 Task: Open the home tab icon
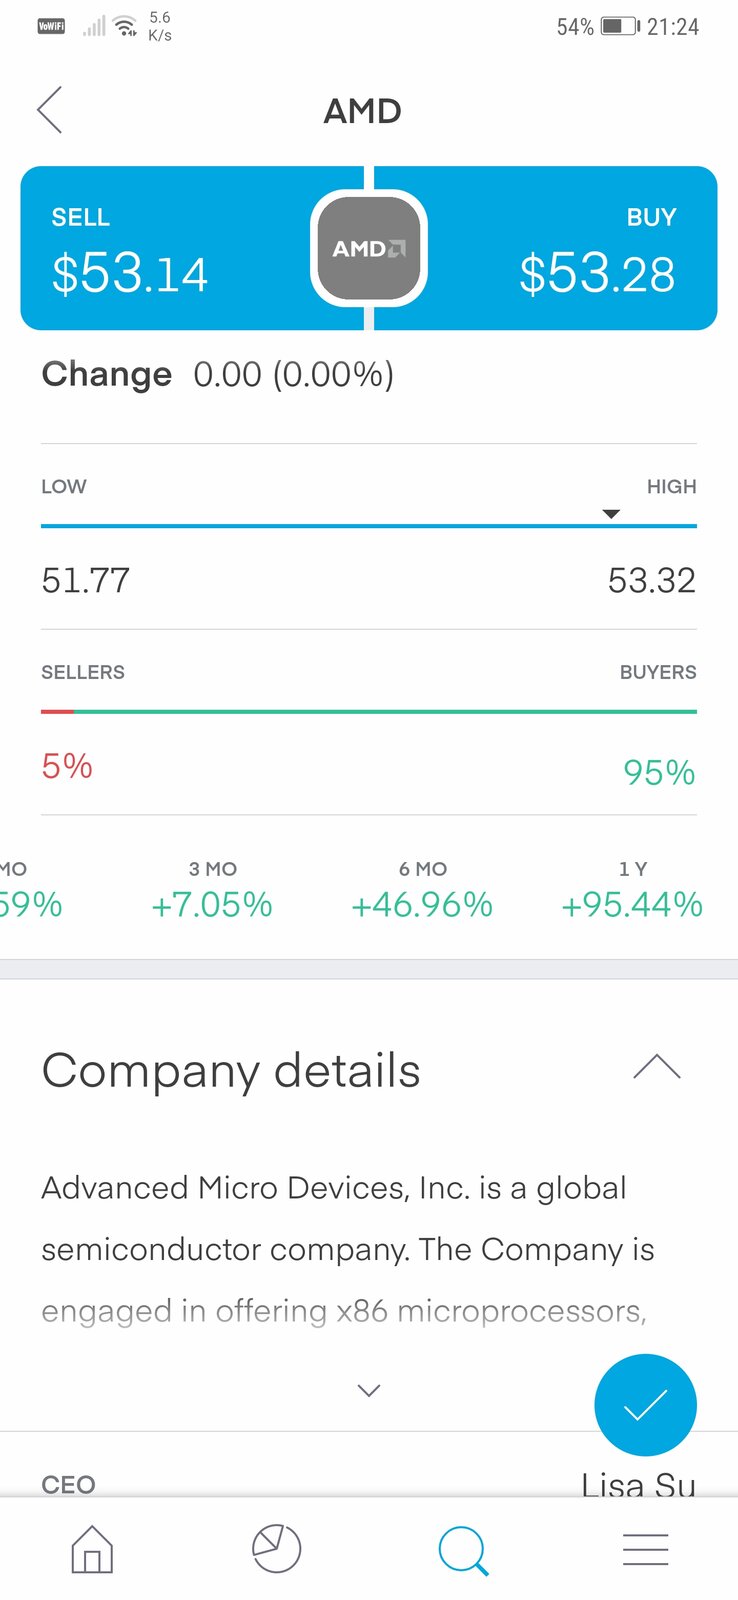(x=92, y=1549)
